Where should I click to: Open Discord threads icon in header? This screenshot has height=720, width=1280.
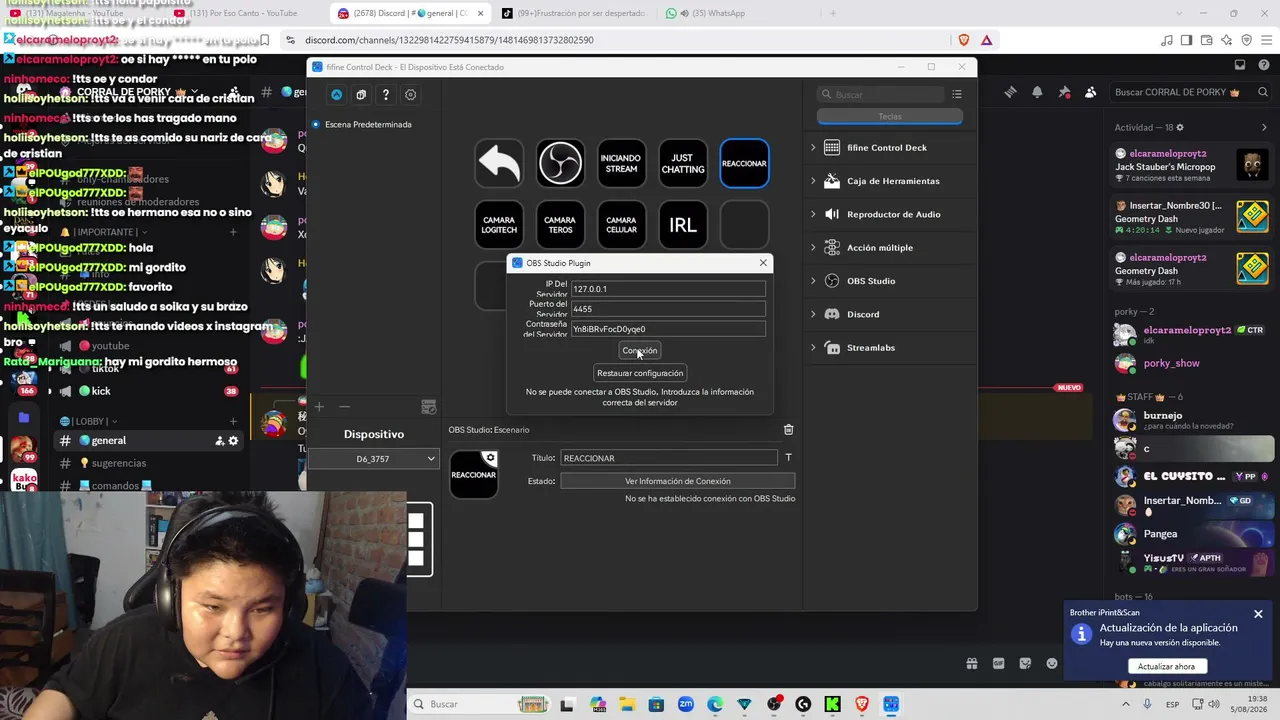tap(1010, 92)
